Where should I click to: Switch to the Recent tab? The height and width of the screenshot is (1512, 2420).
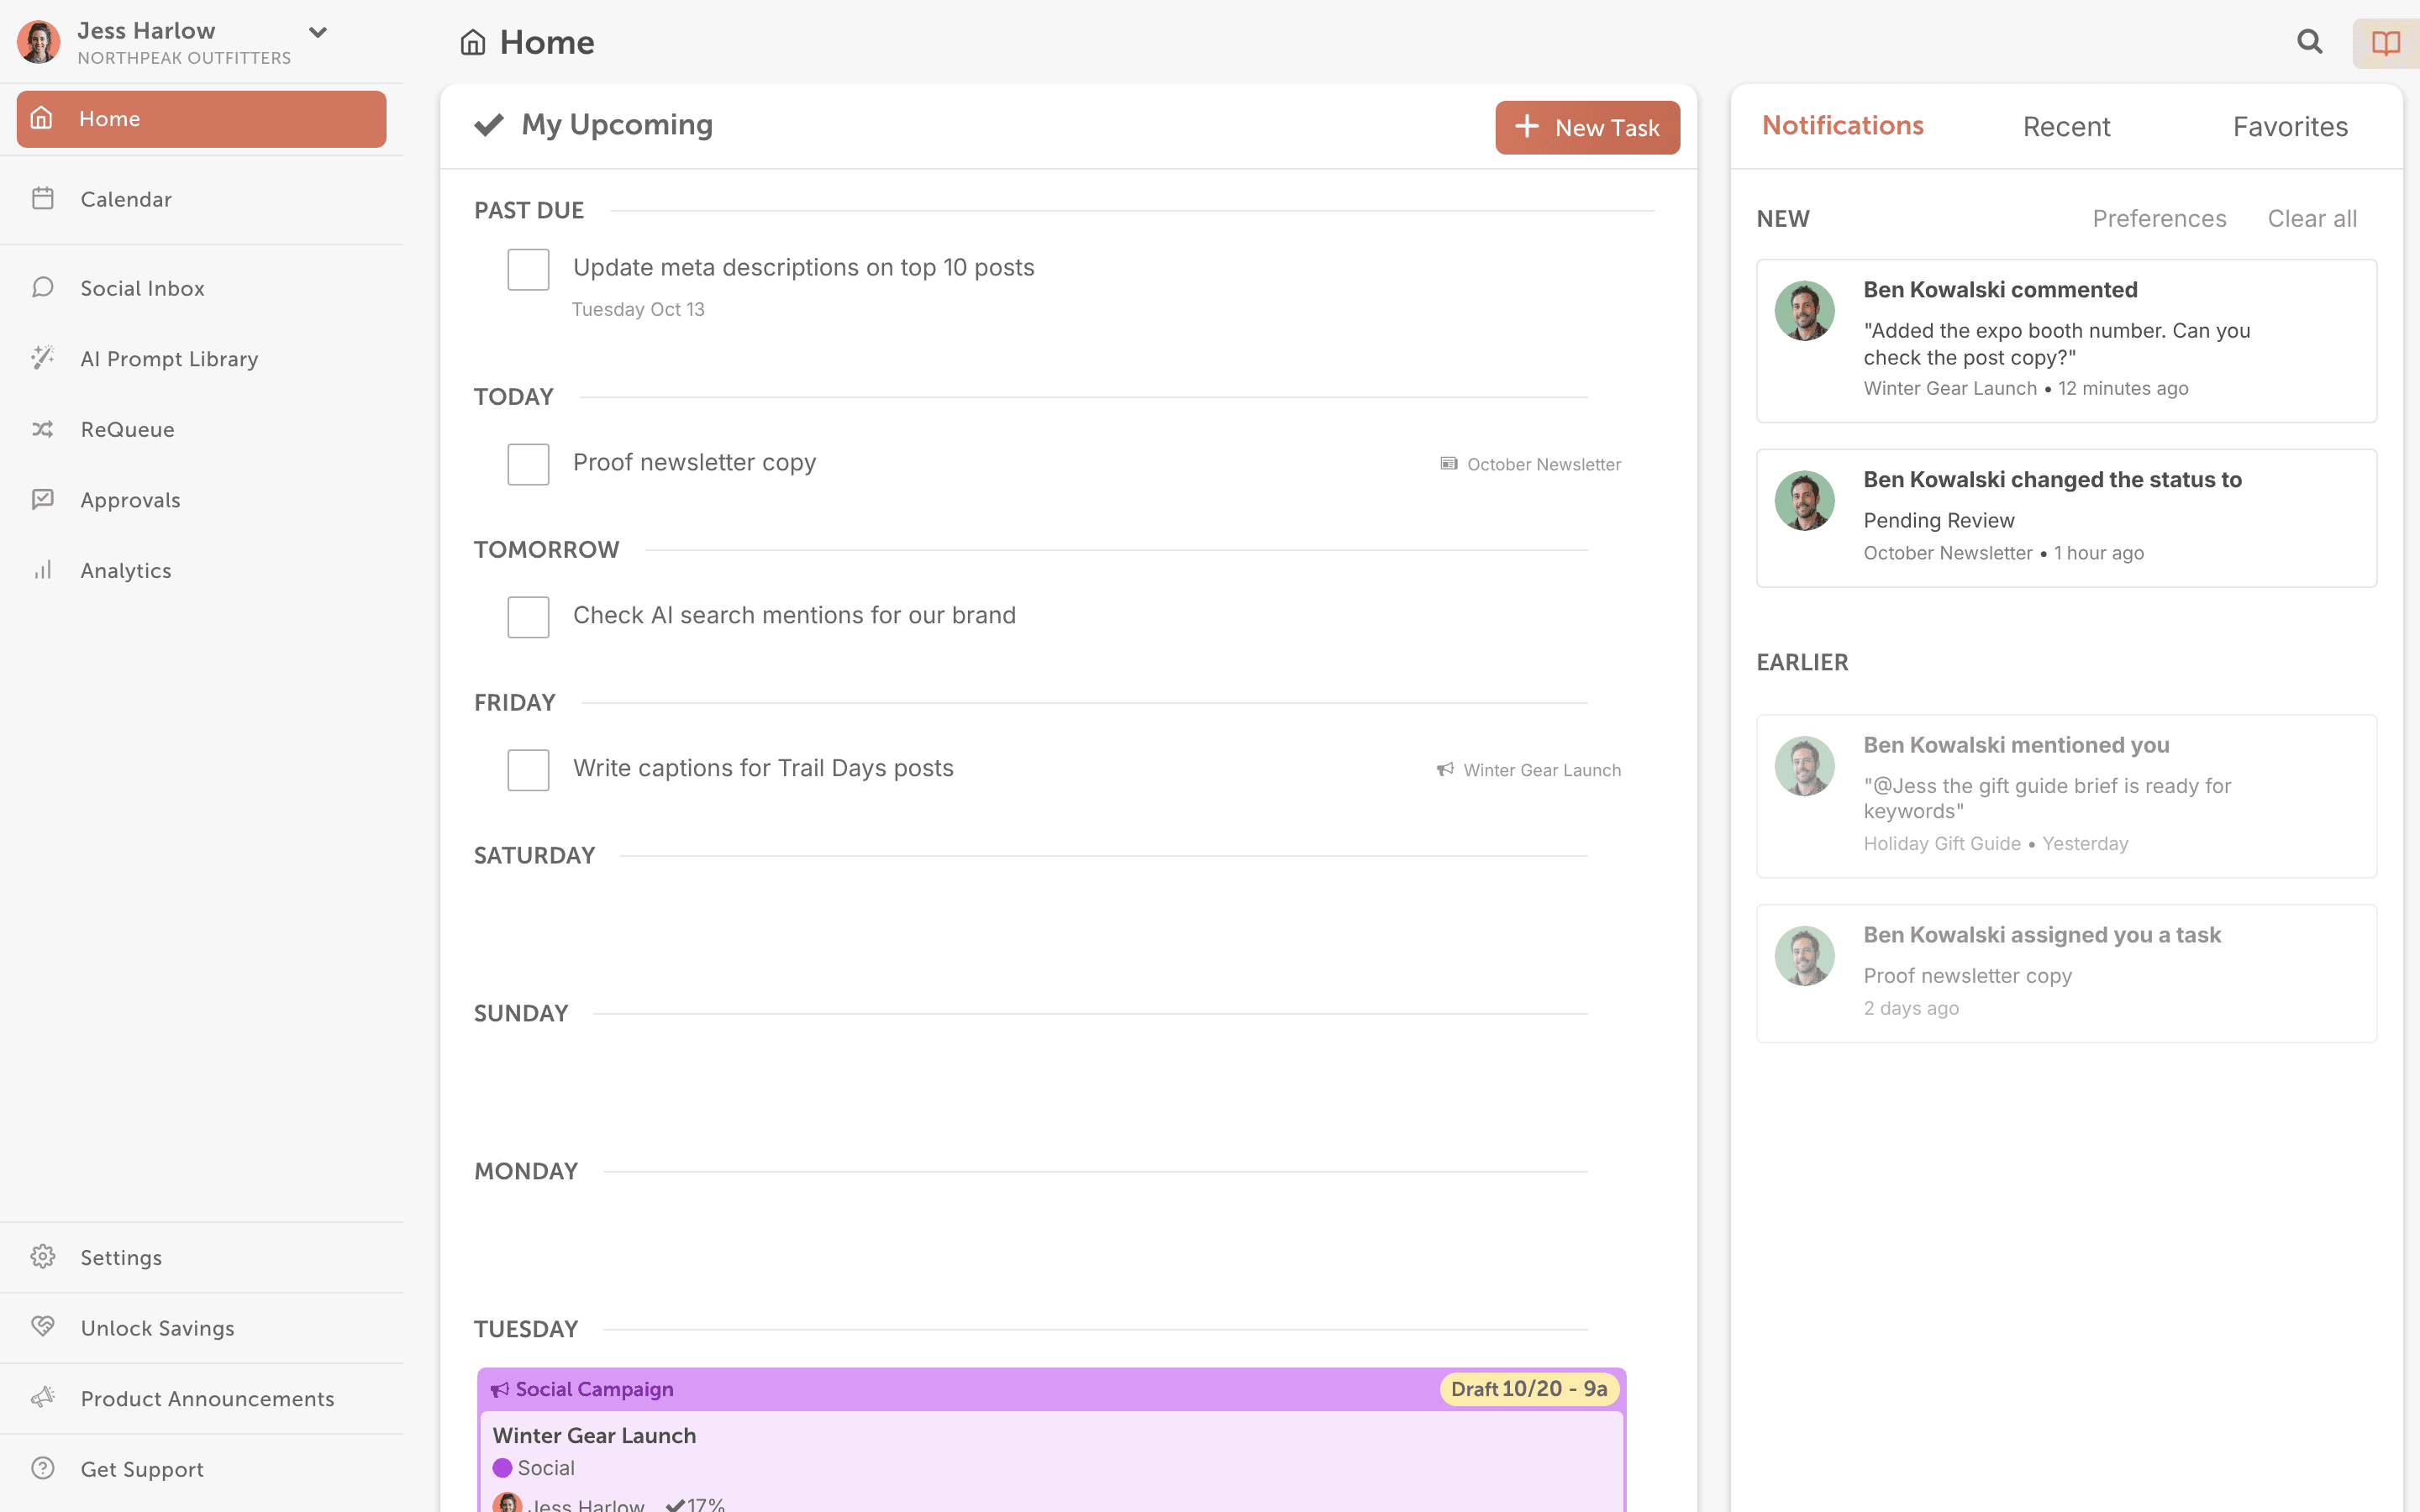(x=2066, y=127)
